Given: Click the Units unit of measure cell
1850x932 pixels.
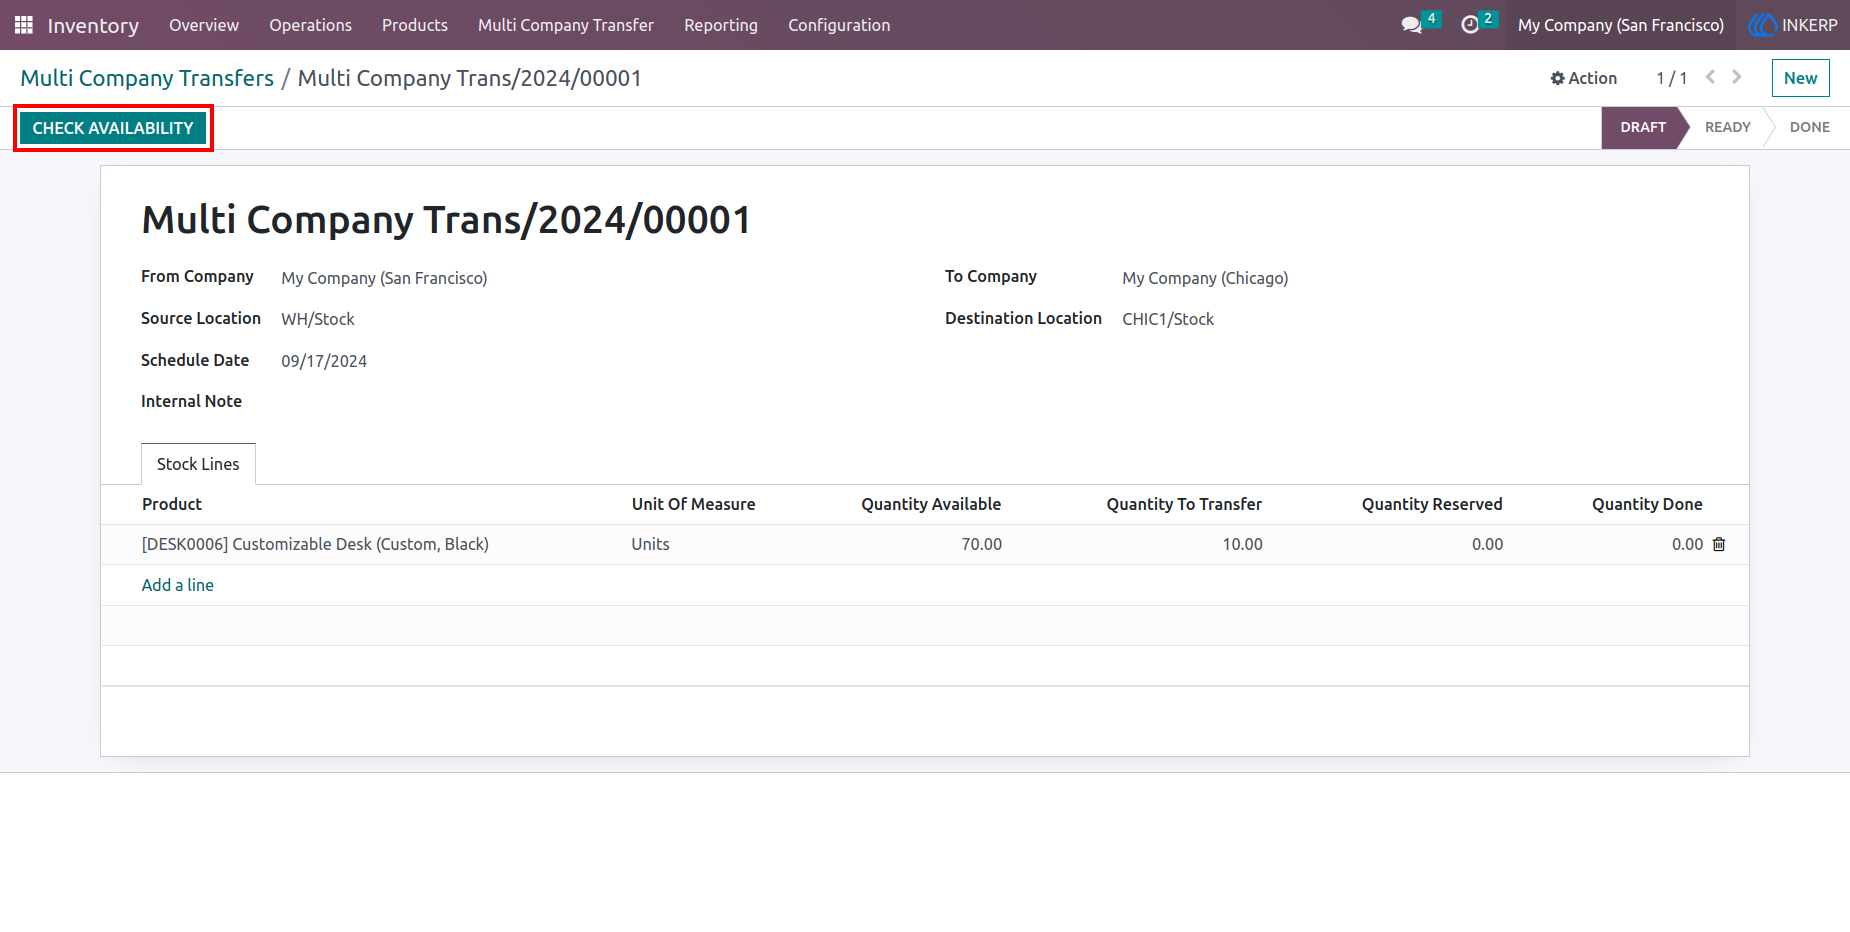Looking at the screenshot, I should coord(650,544).
